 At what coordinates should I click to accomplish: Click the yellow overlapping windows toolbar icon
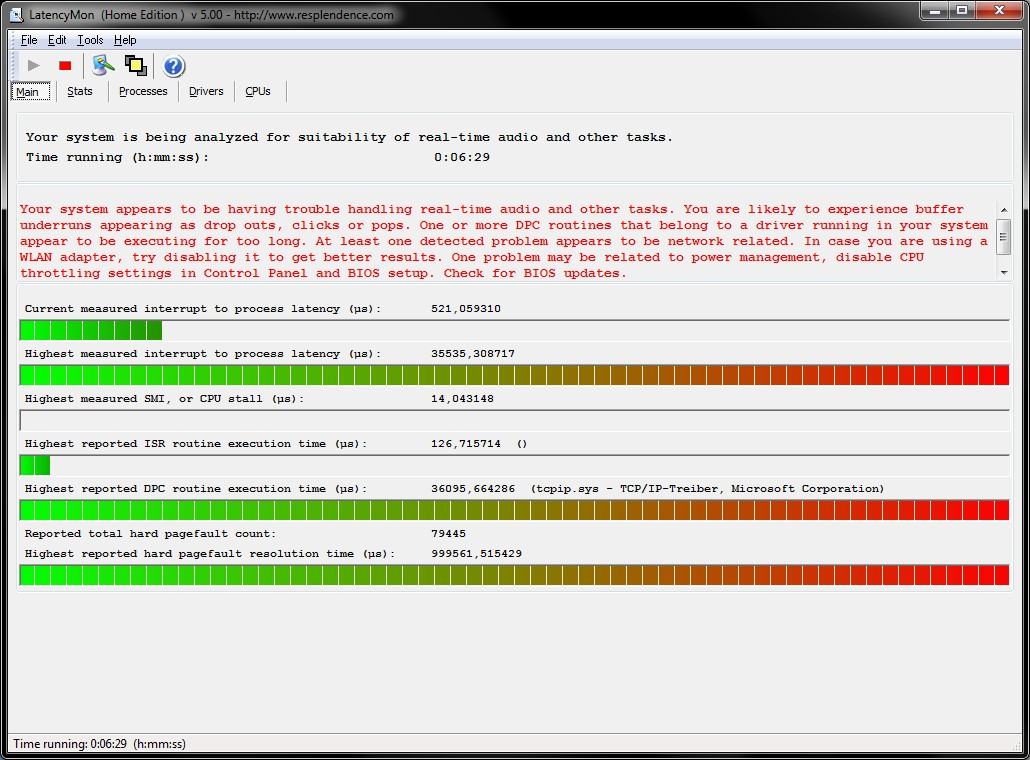136,66
